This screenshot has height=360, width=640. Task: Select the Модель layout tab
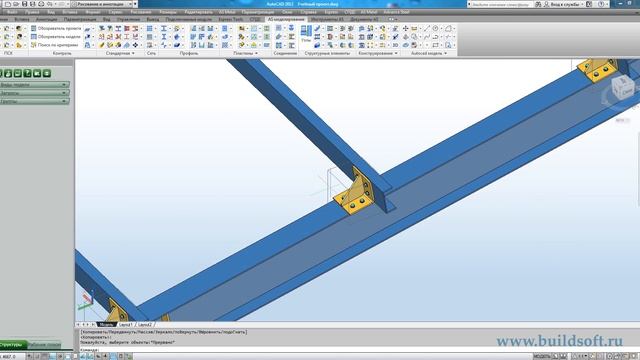coord(107,324)
